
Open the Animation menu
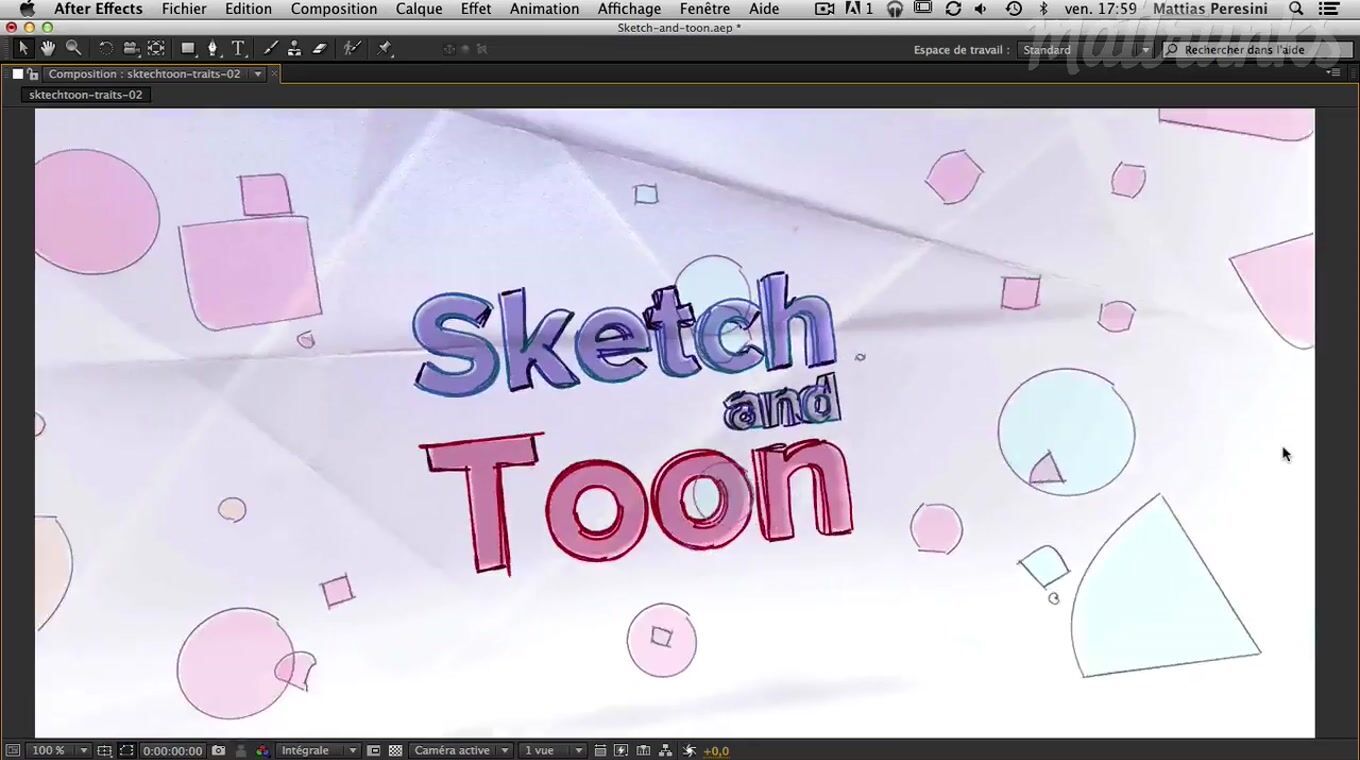[544, 9]
